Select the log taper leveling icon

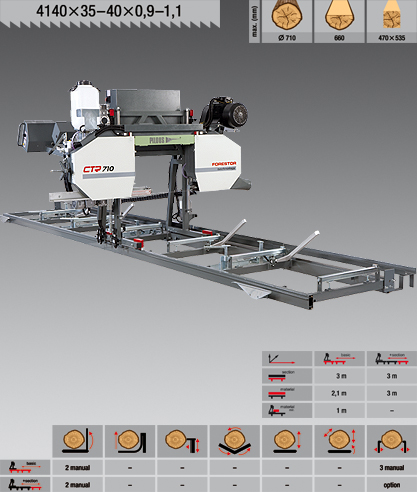click(x=339, y=441)
